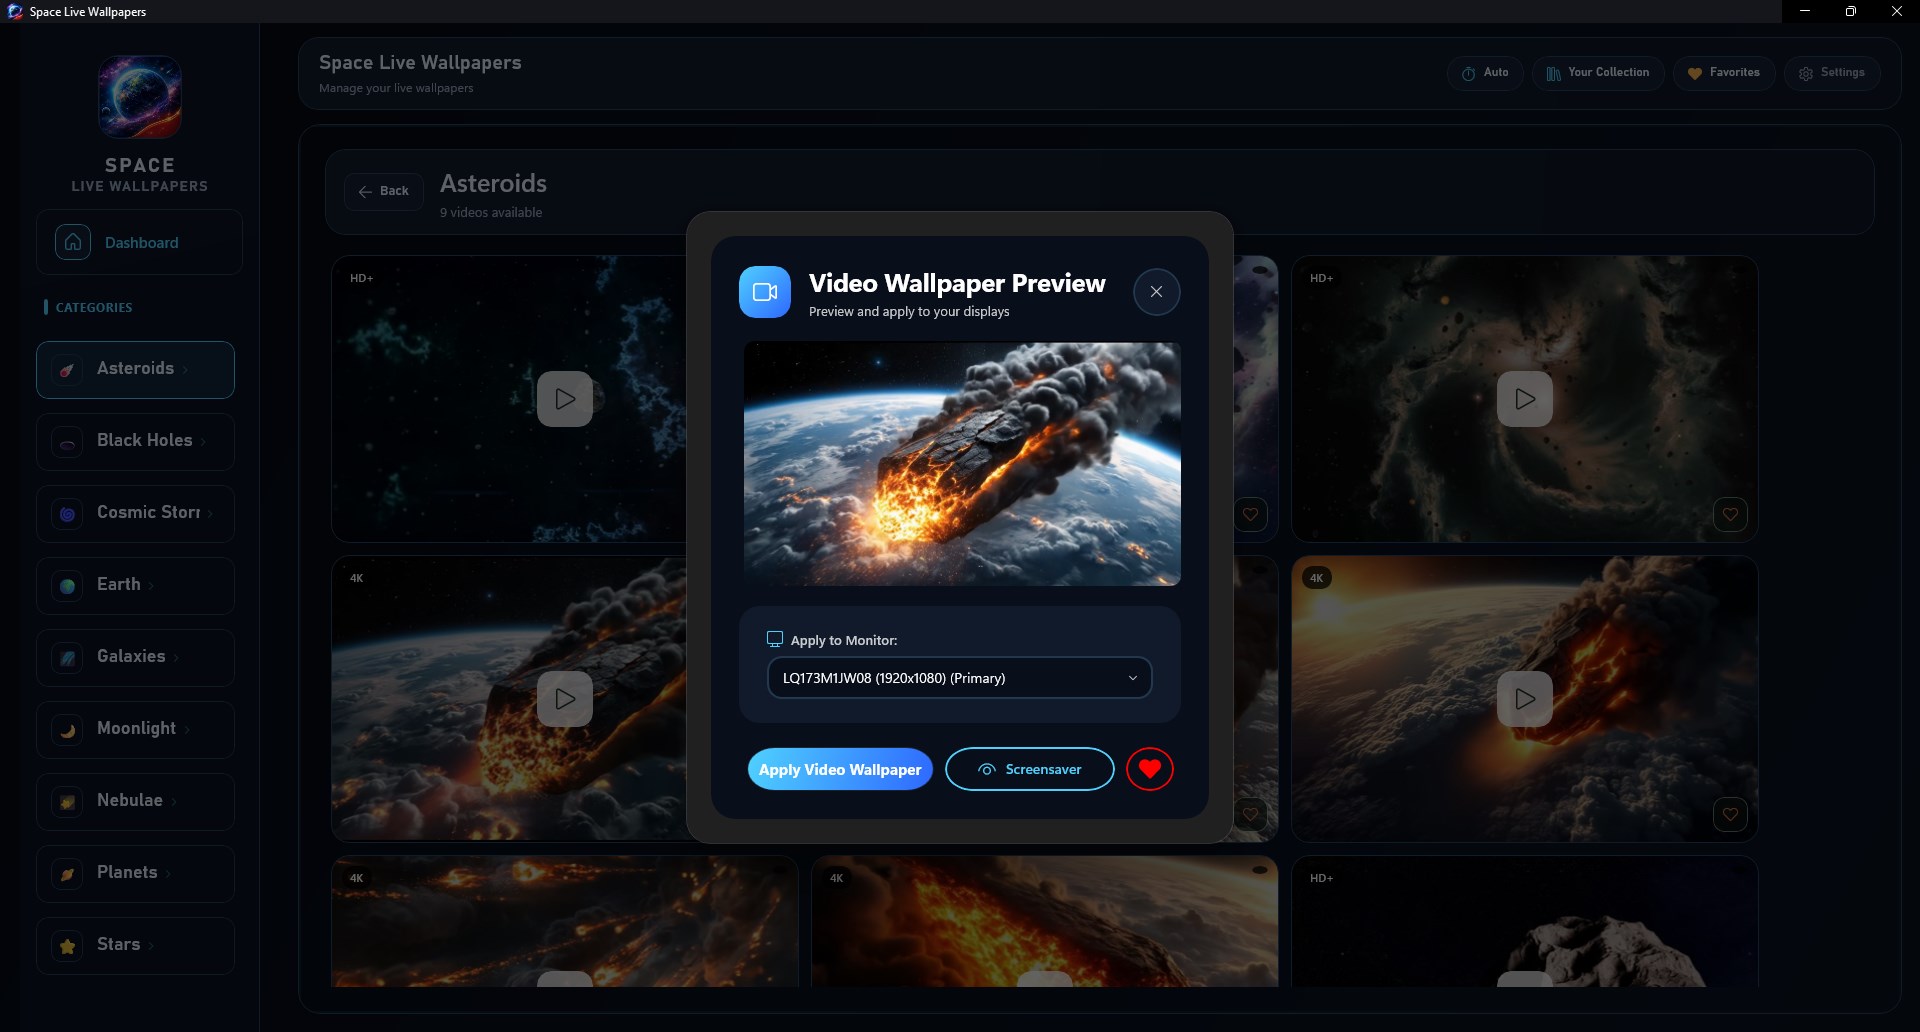Viewport: 1920px width, 1032px height.
Task: Click the app icon in the title bar
Action: (15, 12)
